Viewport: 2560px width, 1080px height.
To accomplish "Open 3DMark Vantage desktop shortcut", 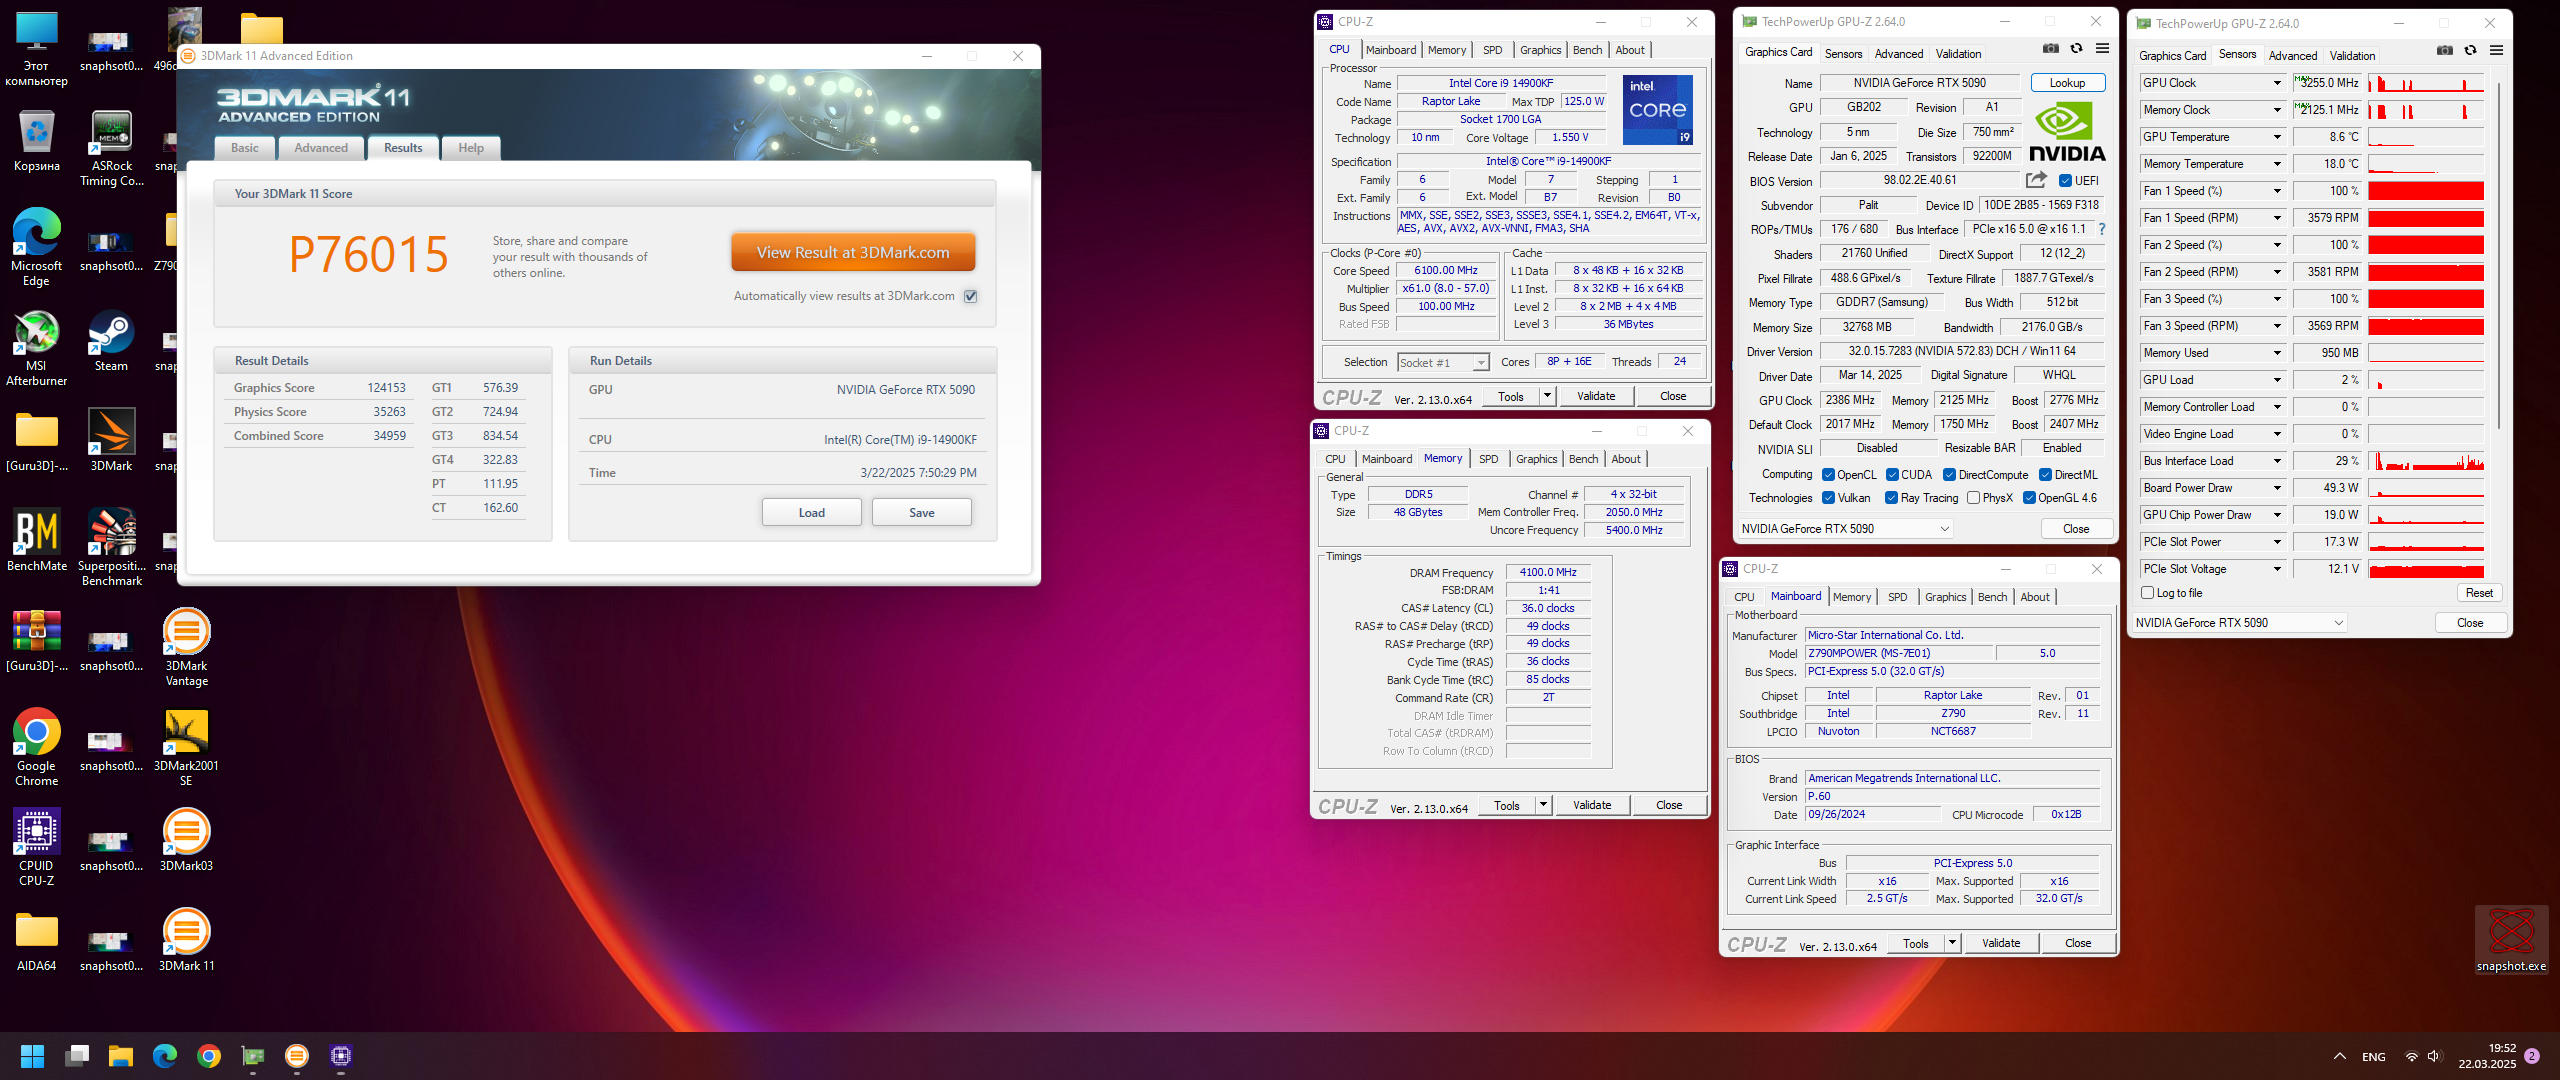I will 187,648.
